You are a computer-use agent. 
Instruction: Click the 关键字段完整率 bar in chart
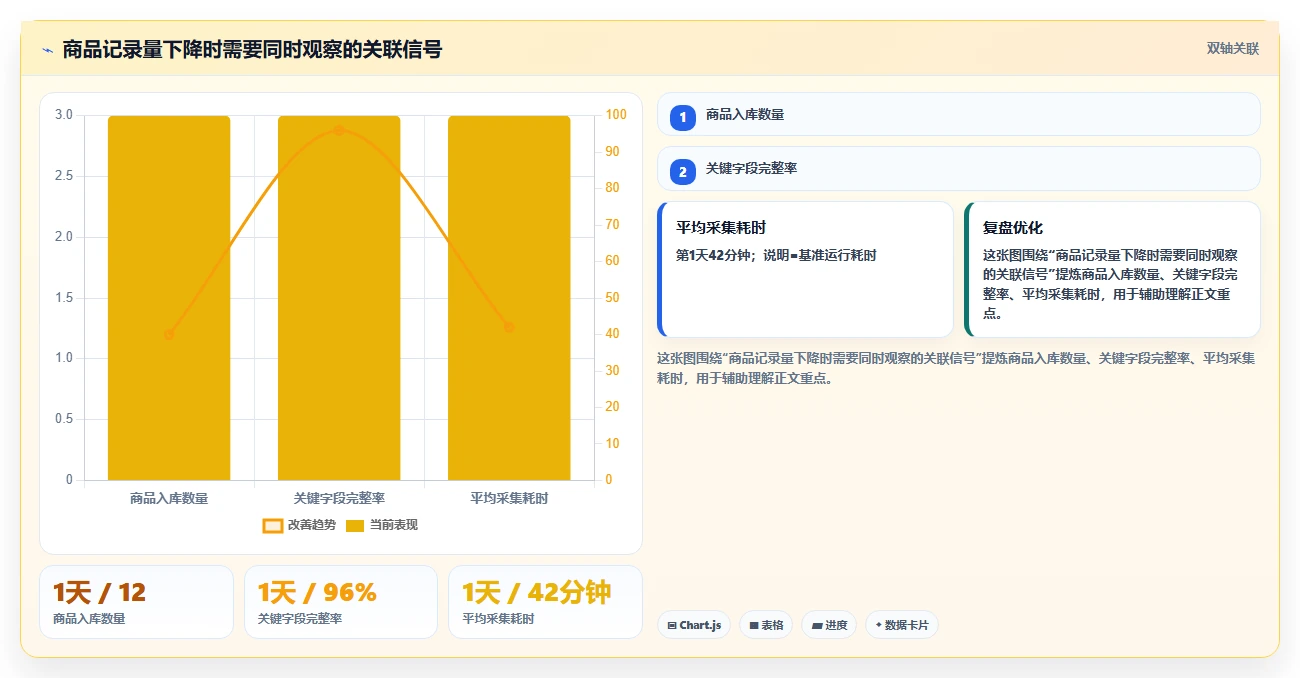339,298
